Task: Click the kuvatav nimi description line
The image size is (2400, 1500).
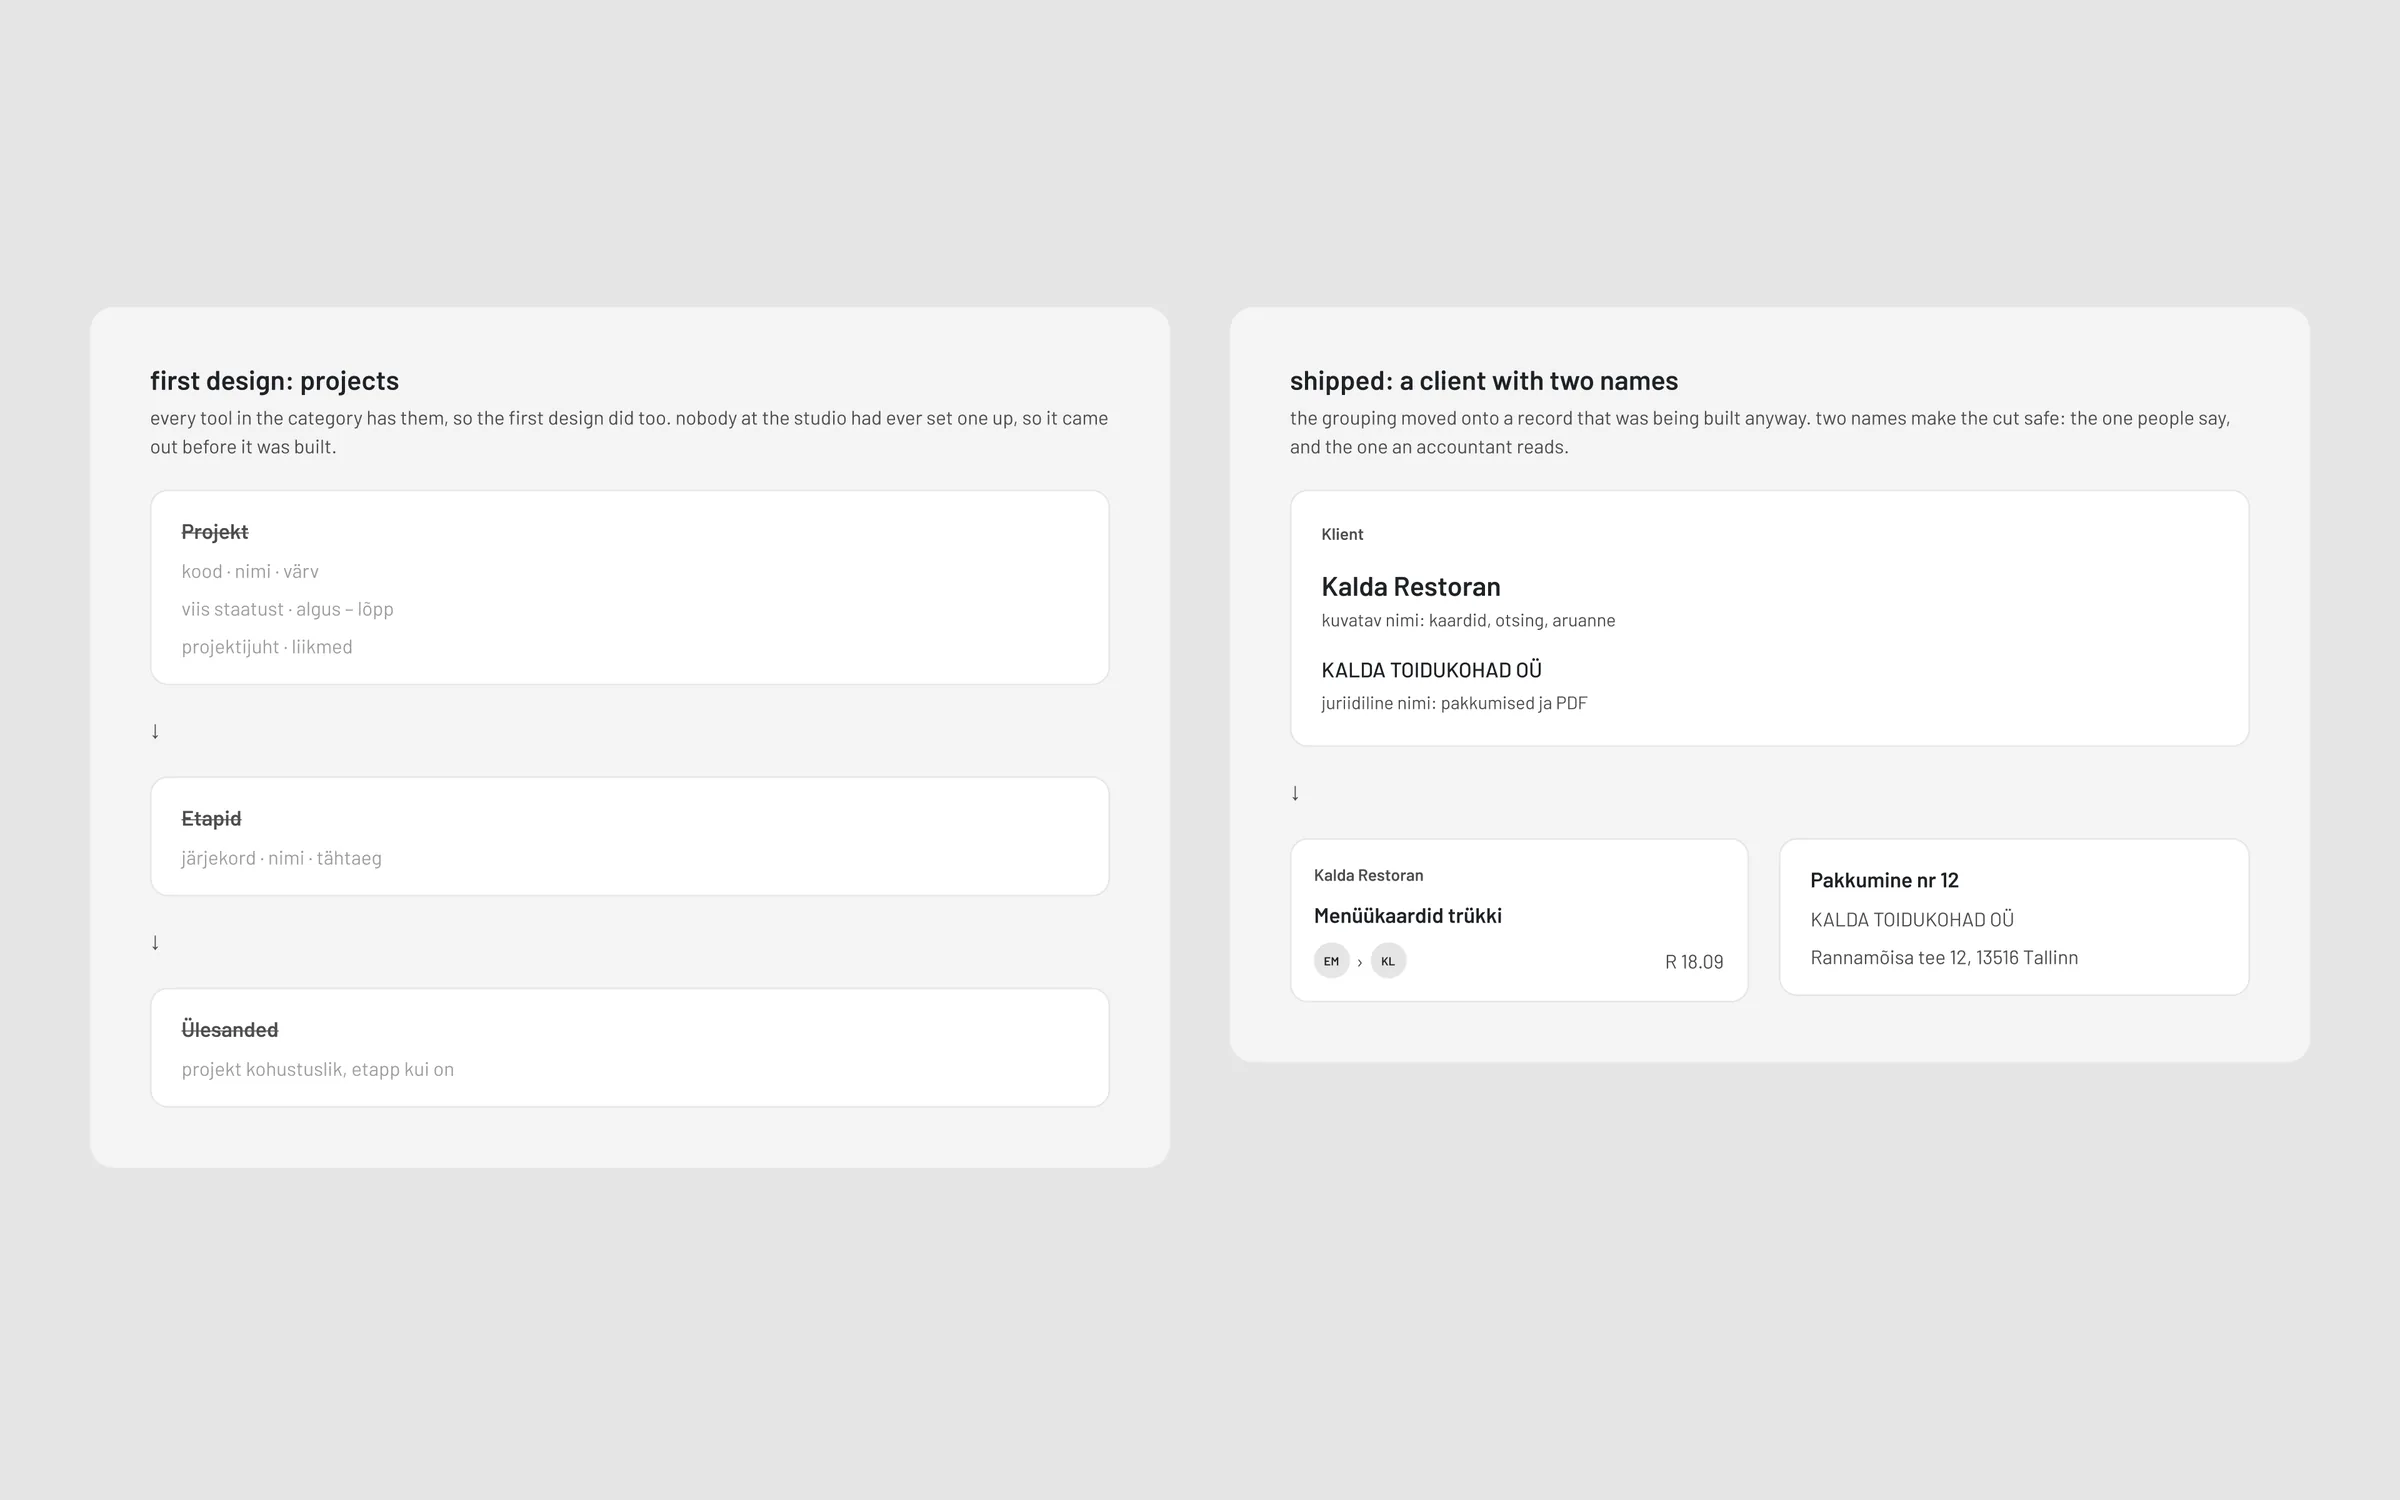Action: click(x=1468, y=620)
